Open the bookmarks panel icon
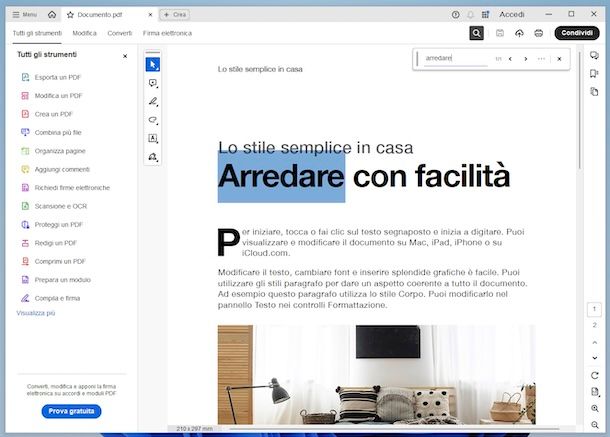Screen dimensions: 610x437 tap(594, 74)
